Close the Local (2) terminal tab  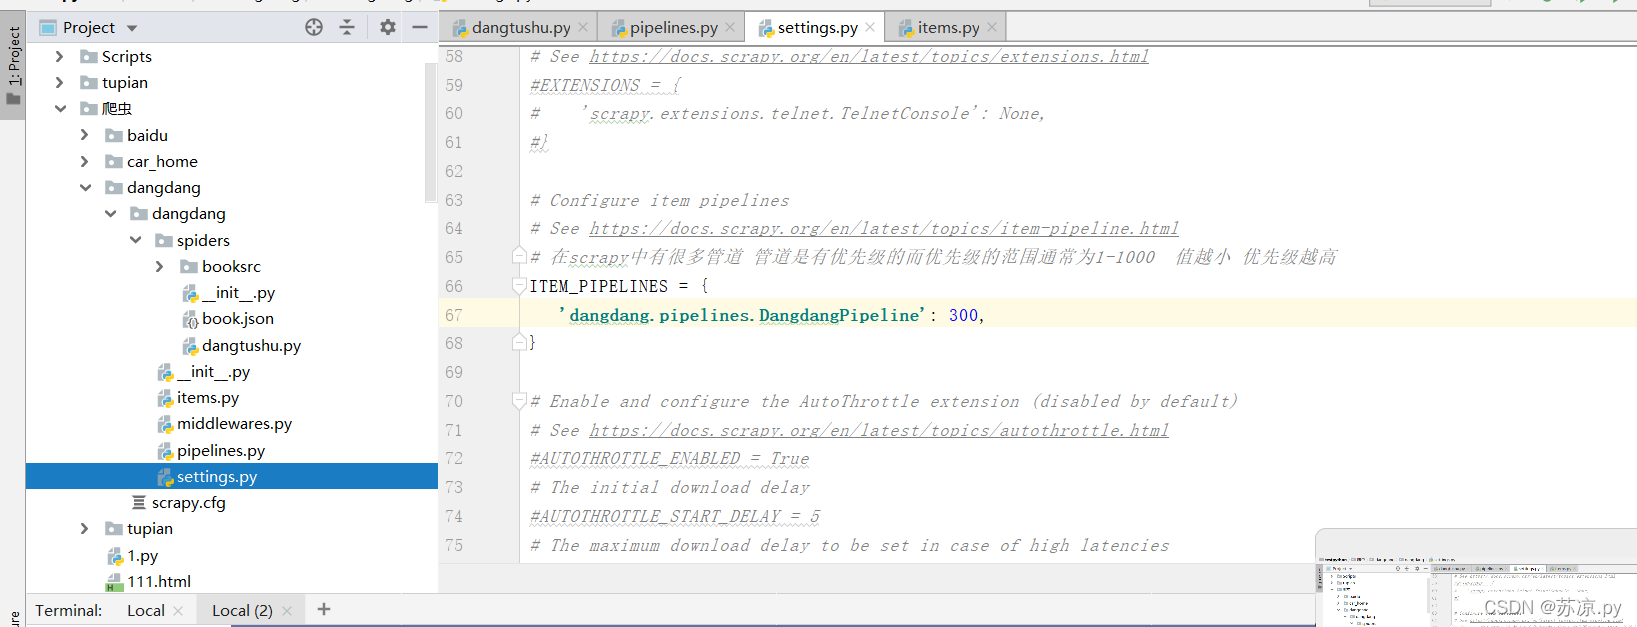coord(287,610)
